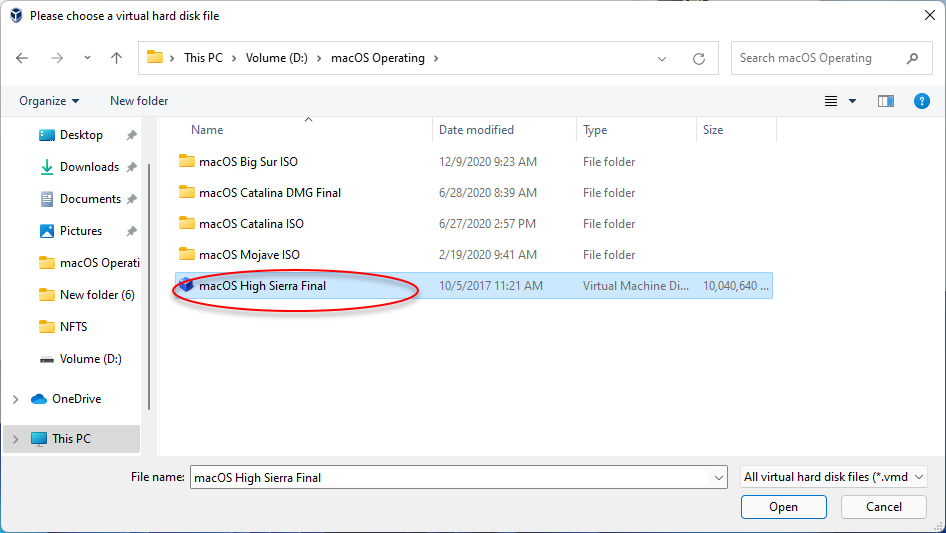
Task: Open Pictures in the navigation pane
Action: click(x=81, y=231)
